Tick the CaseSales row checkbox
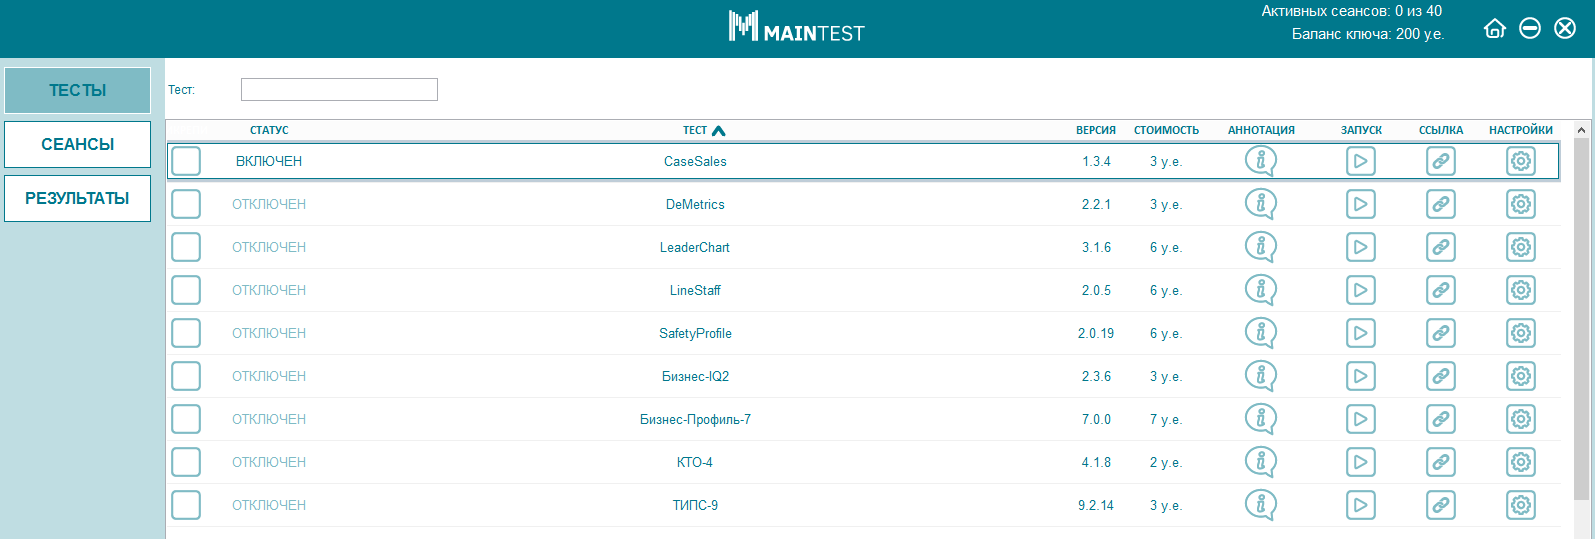Viewport: 1595px width, 539px height. (186, 161)
